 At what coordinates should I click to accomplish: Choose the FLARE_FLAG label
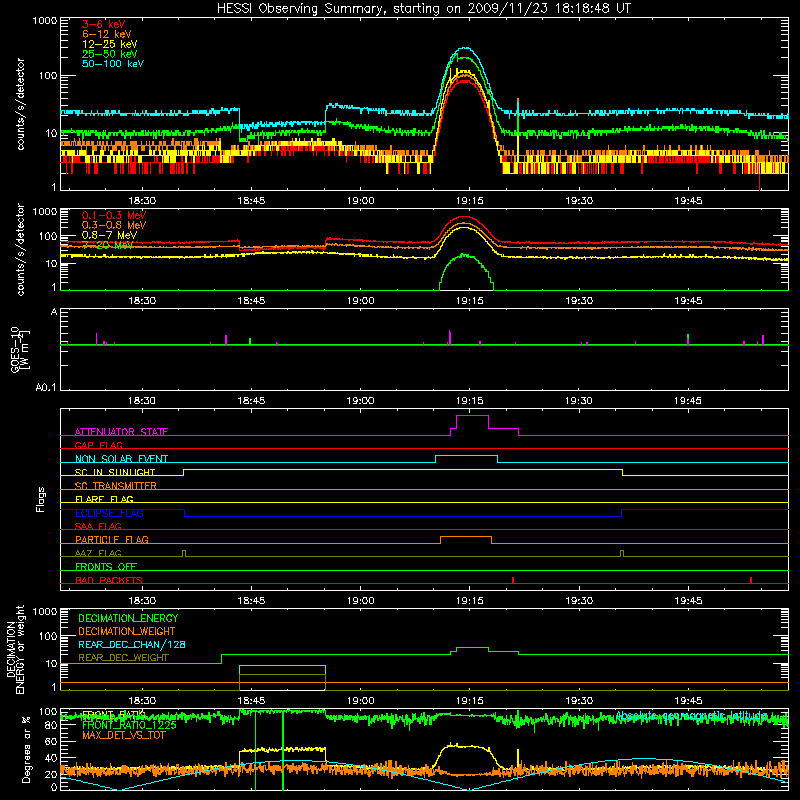(104, 499)
